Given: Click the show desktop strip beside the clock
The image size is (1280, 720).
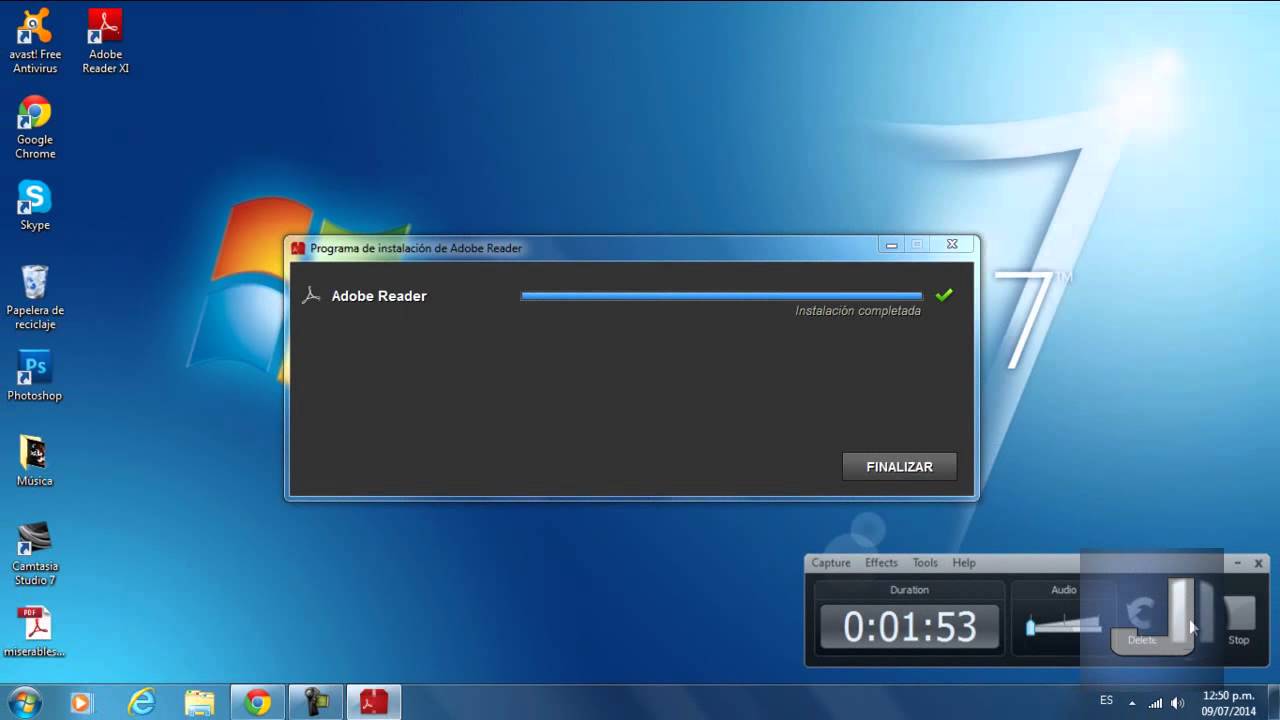Looking at the screenshot, I should [x=1272, y=703].
